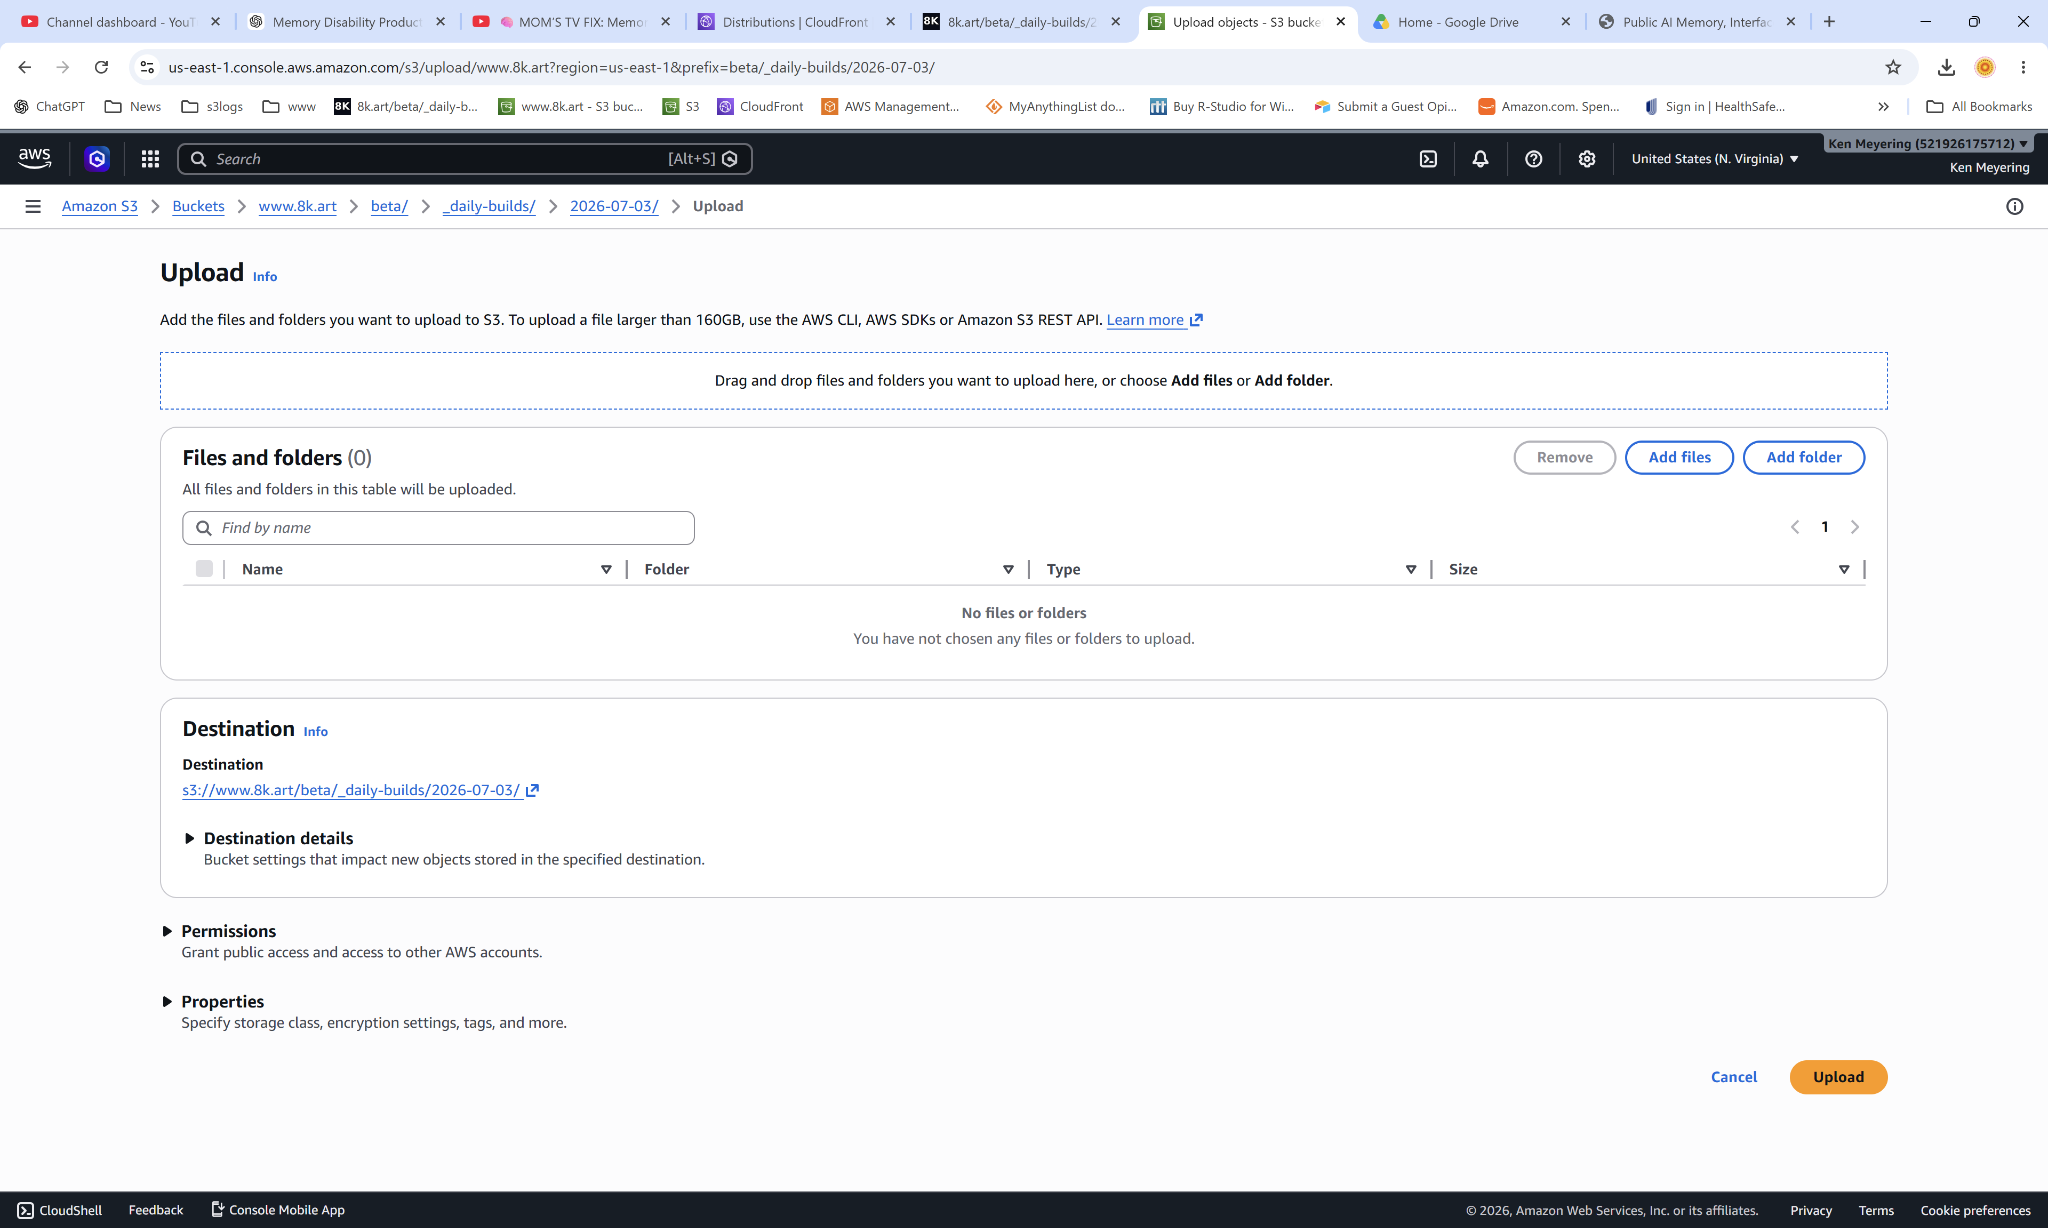Open the Info link next to Upload heading
Image resolution: width=2048 pixels, height=1228 pixels.
click(265, 276)
